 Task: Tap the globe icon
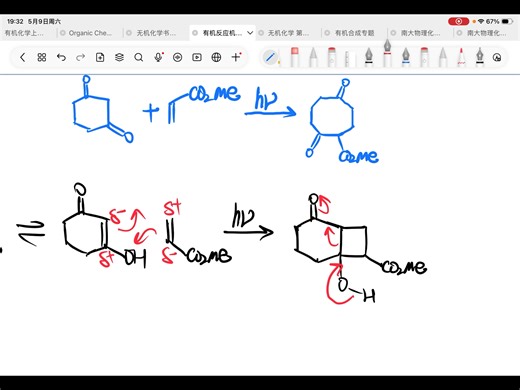(216, 57)
